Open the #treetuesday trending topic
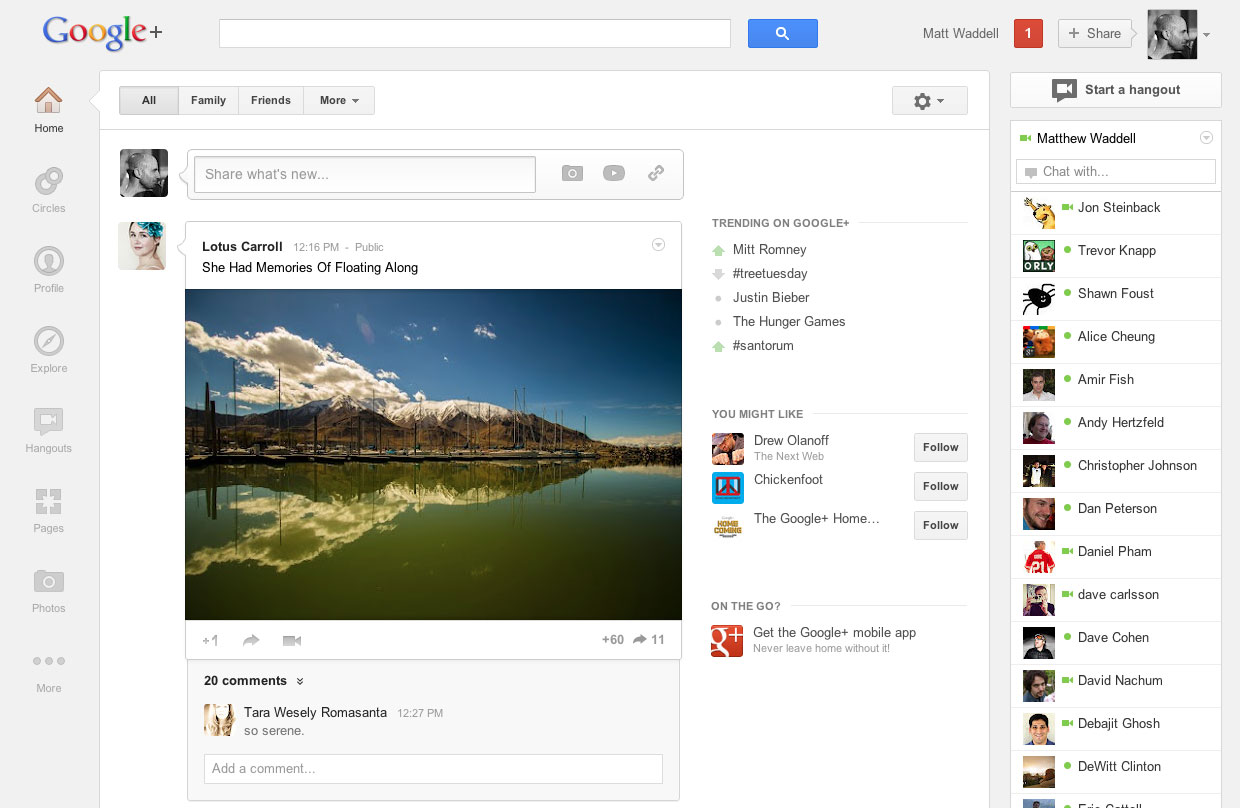 [770, 274]
